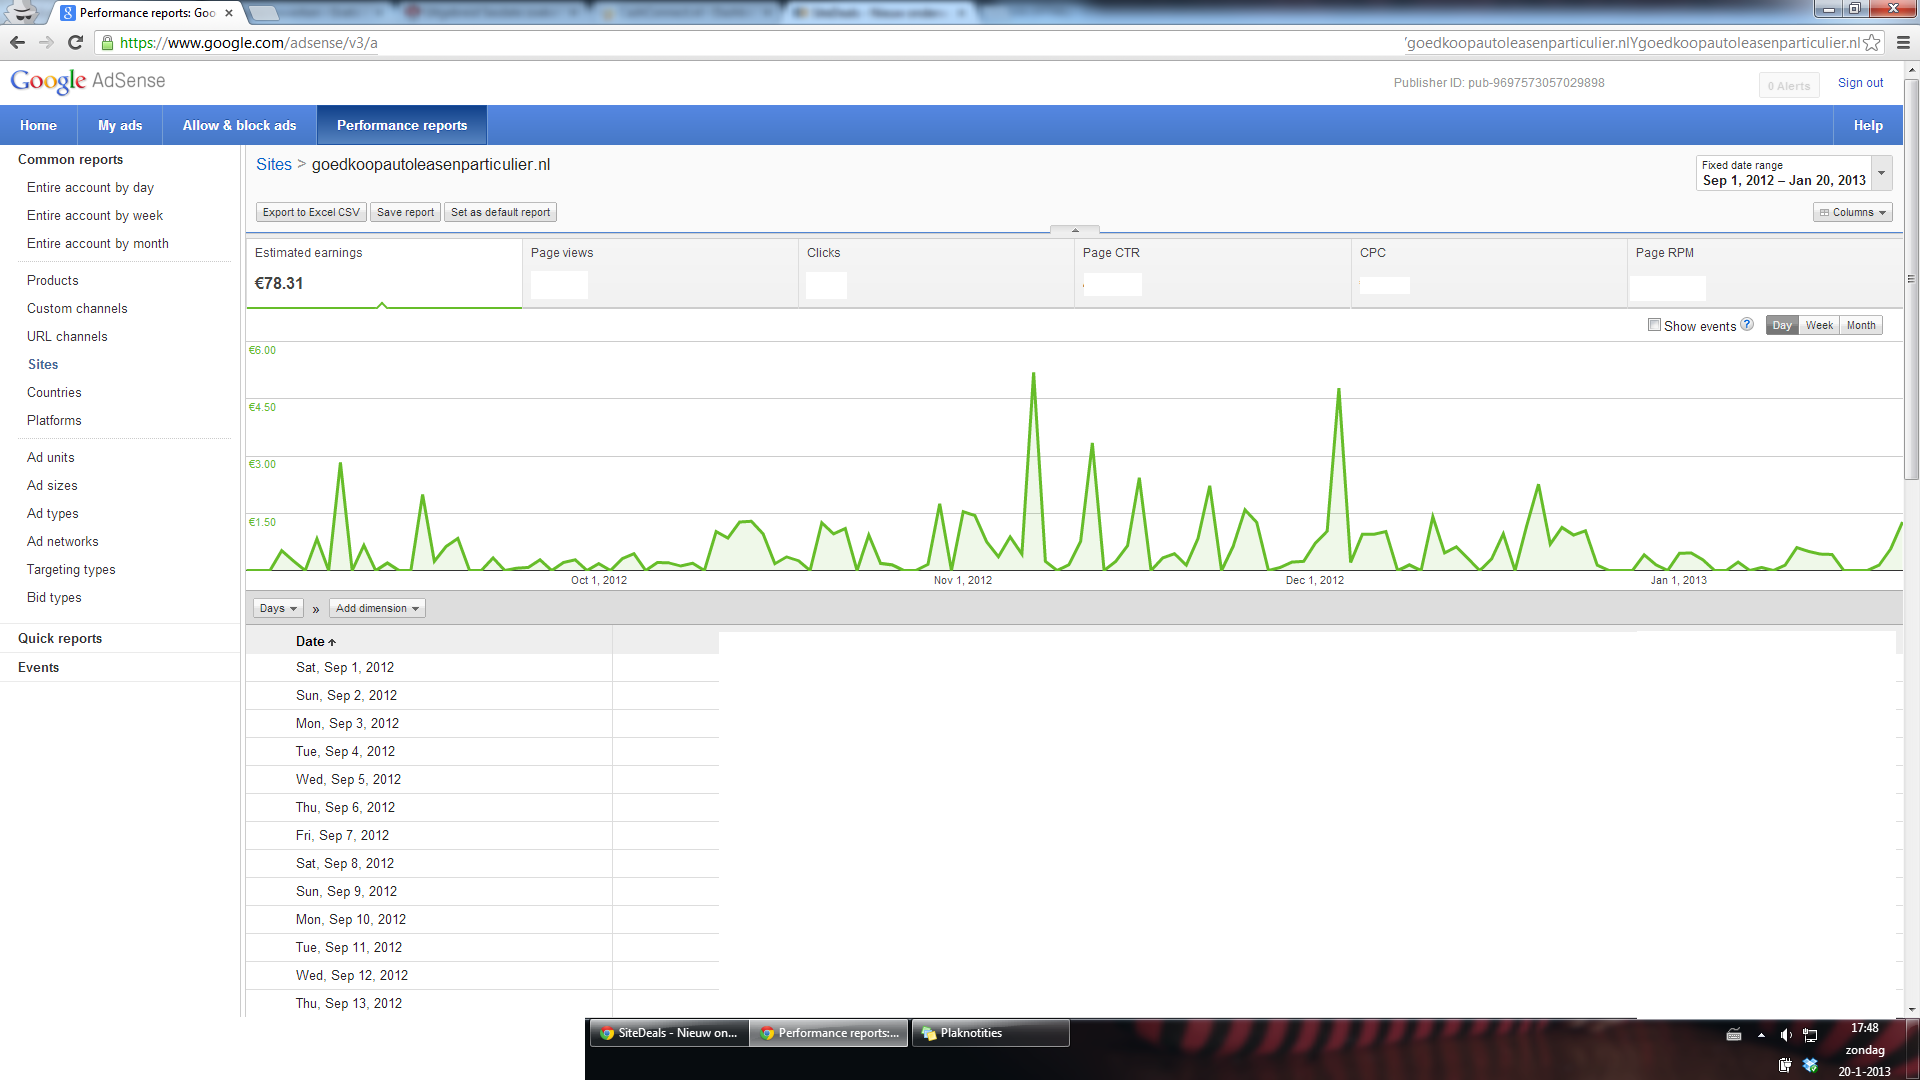Switch chart granularity to Month
Image resolution: width=1920 pixels, height=1080 pixels.
click(1861, 325)
